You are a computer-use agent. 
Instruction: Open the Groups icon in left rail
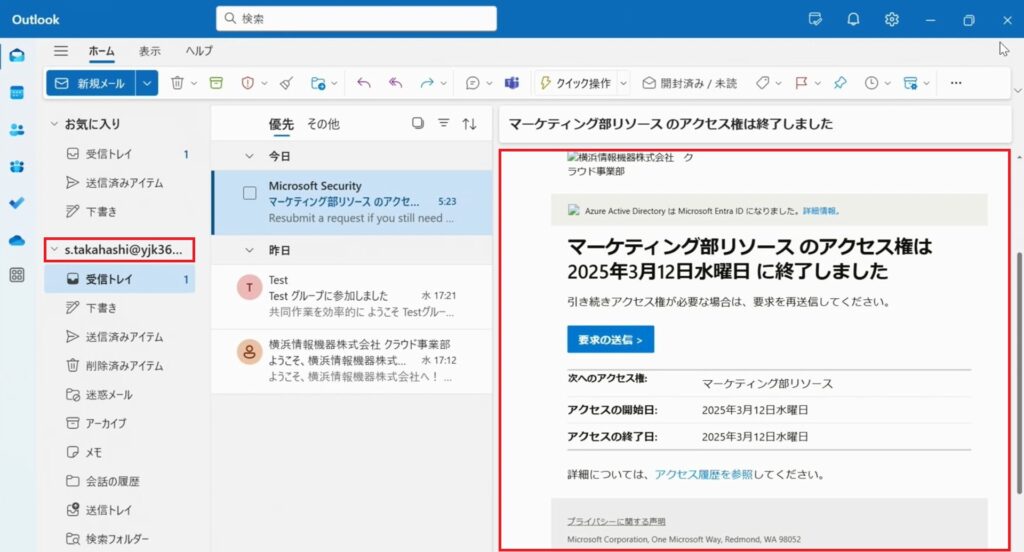click(x=17, y=167)
